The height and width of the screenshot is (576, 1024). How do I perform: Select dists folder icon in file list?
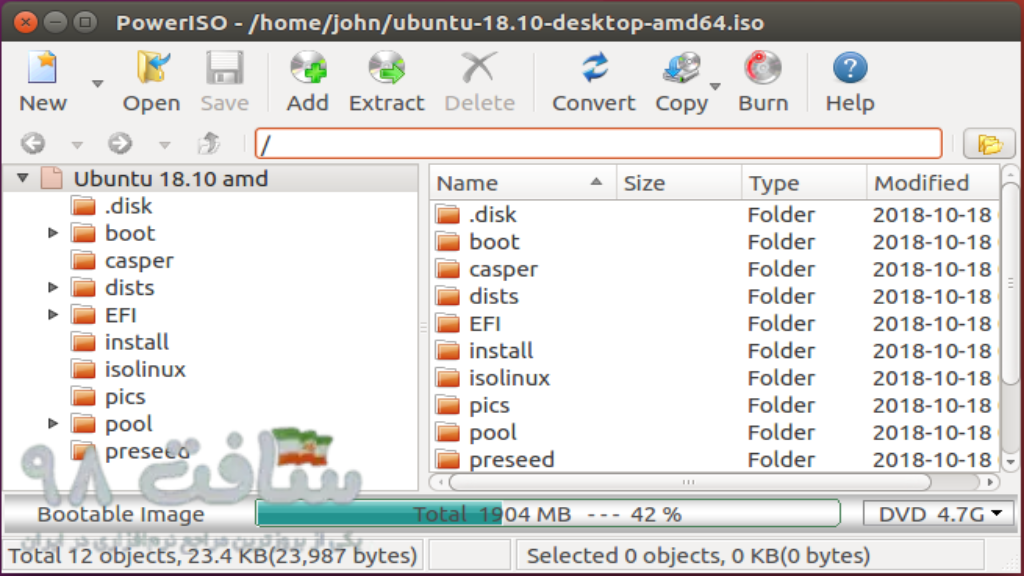coord(448,296)
